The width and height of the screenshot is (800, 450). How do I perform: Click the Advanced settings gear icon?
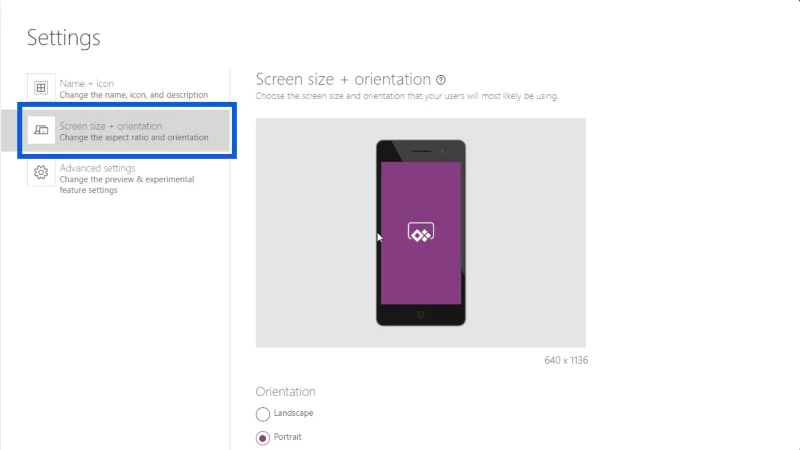(x=41, y=172)
